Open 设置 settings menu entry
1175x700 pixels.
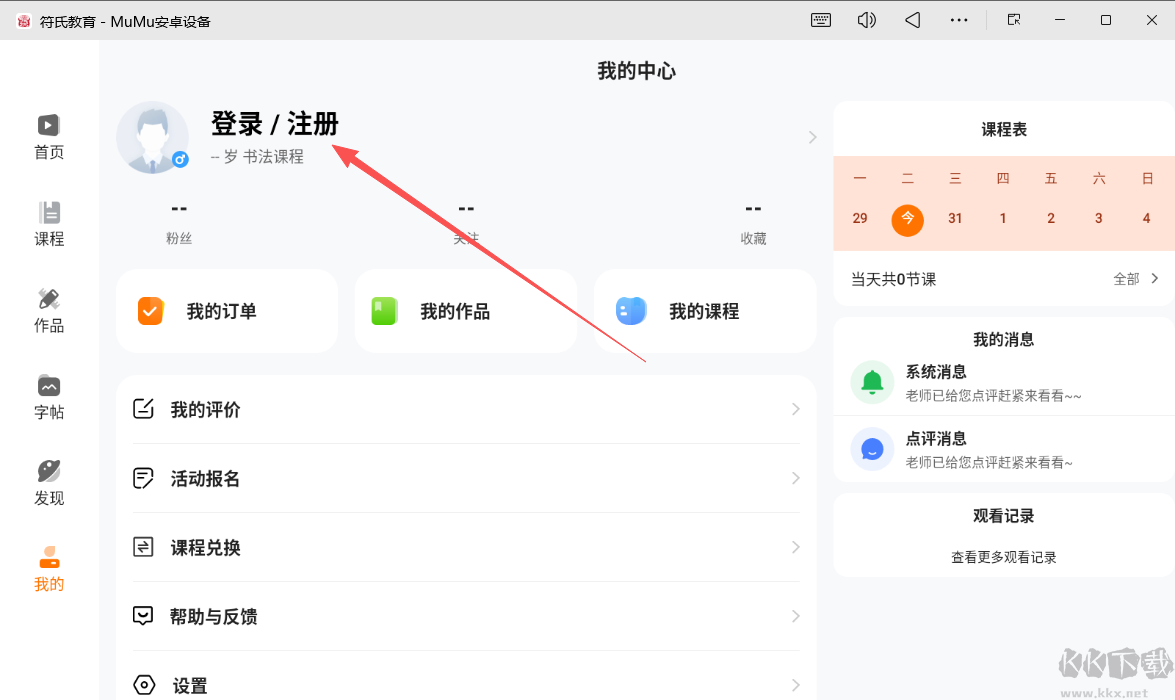(x=188, y=685)
